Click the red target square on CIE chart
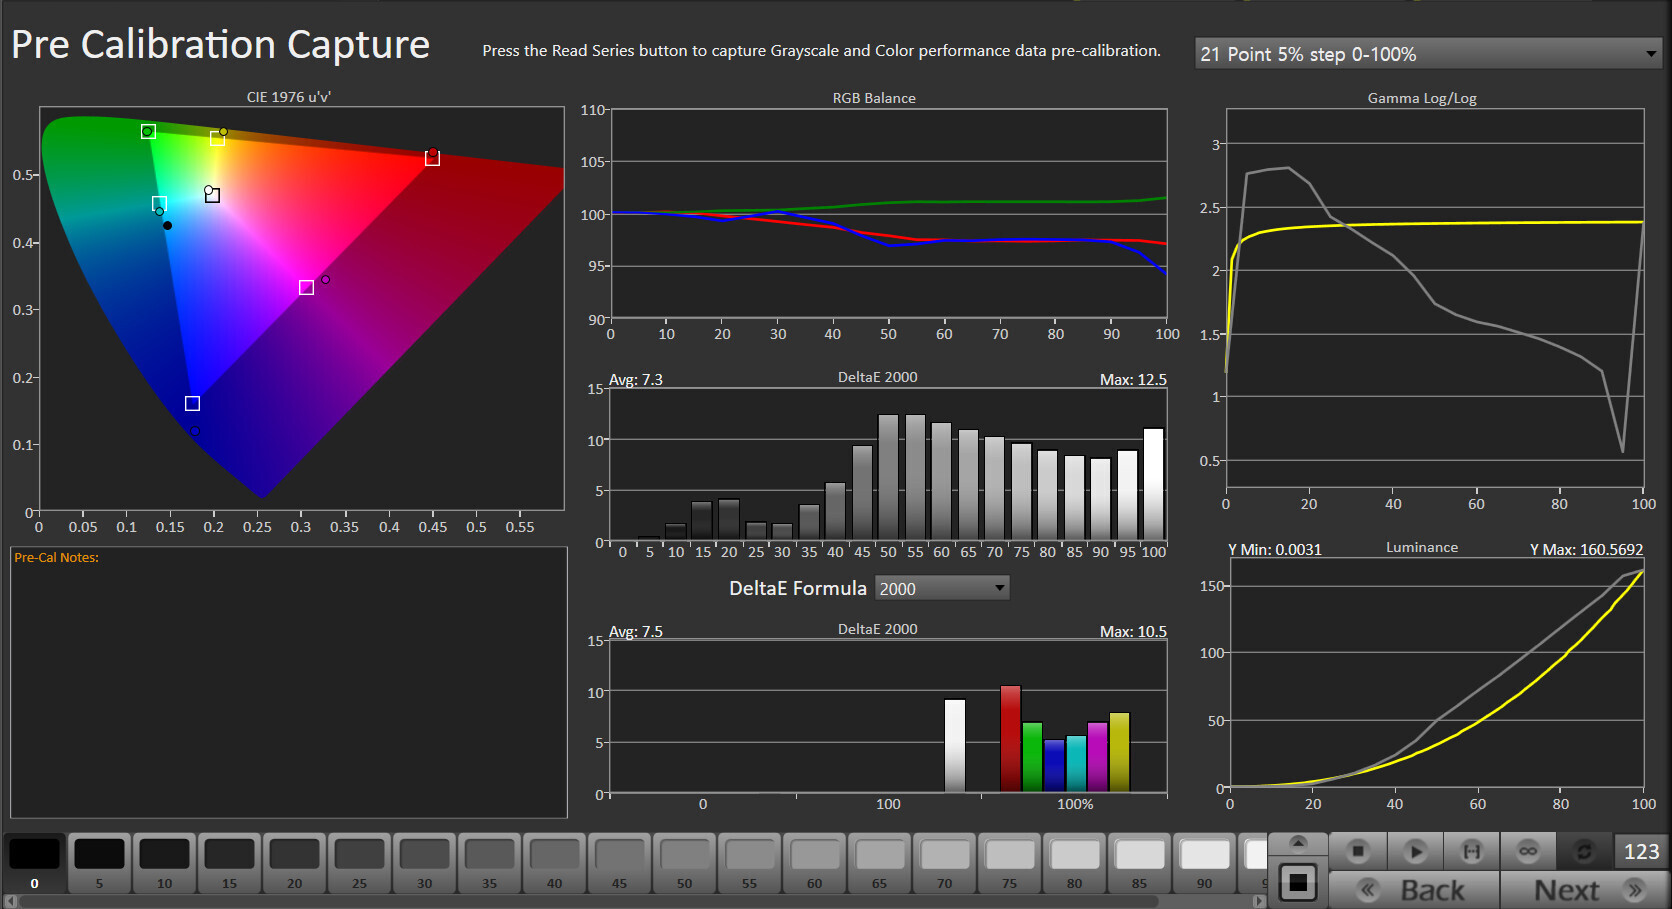 433,158
